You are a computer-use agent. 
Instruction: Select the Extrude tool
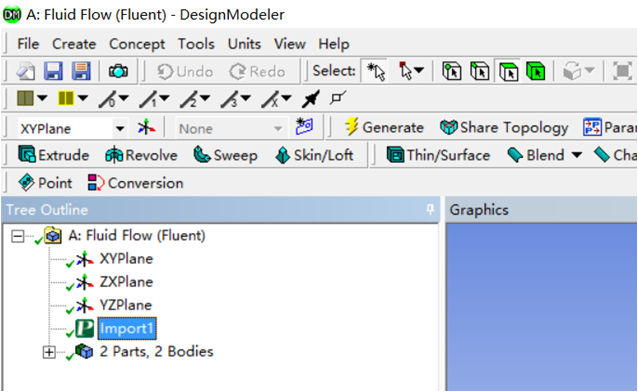click(x=54, y=155)
